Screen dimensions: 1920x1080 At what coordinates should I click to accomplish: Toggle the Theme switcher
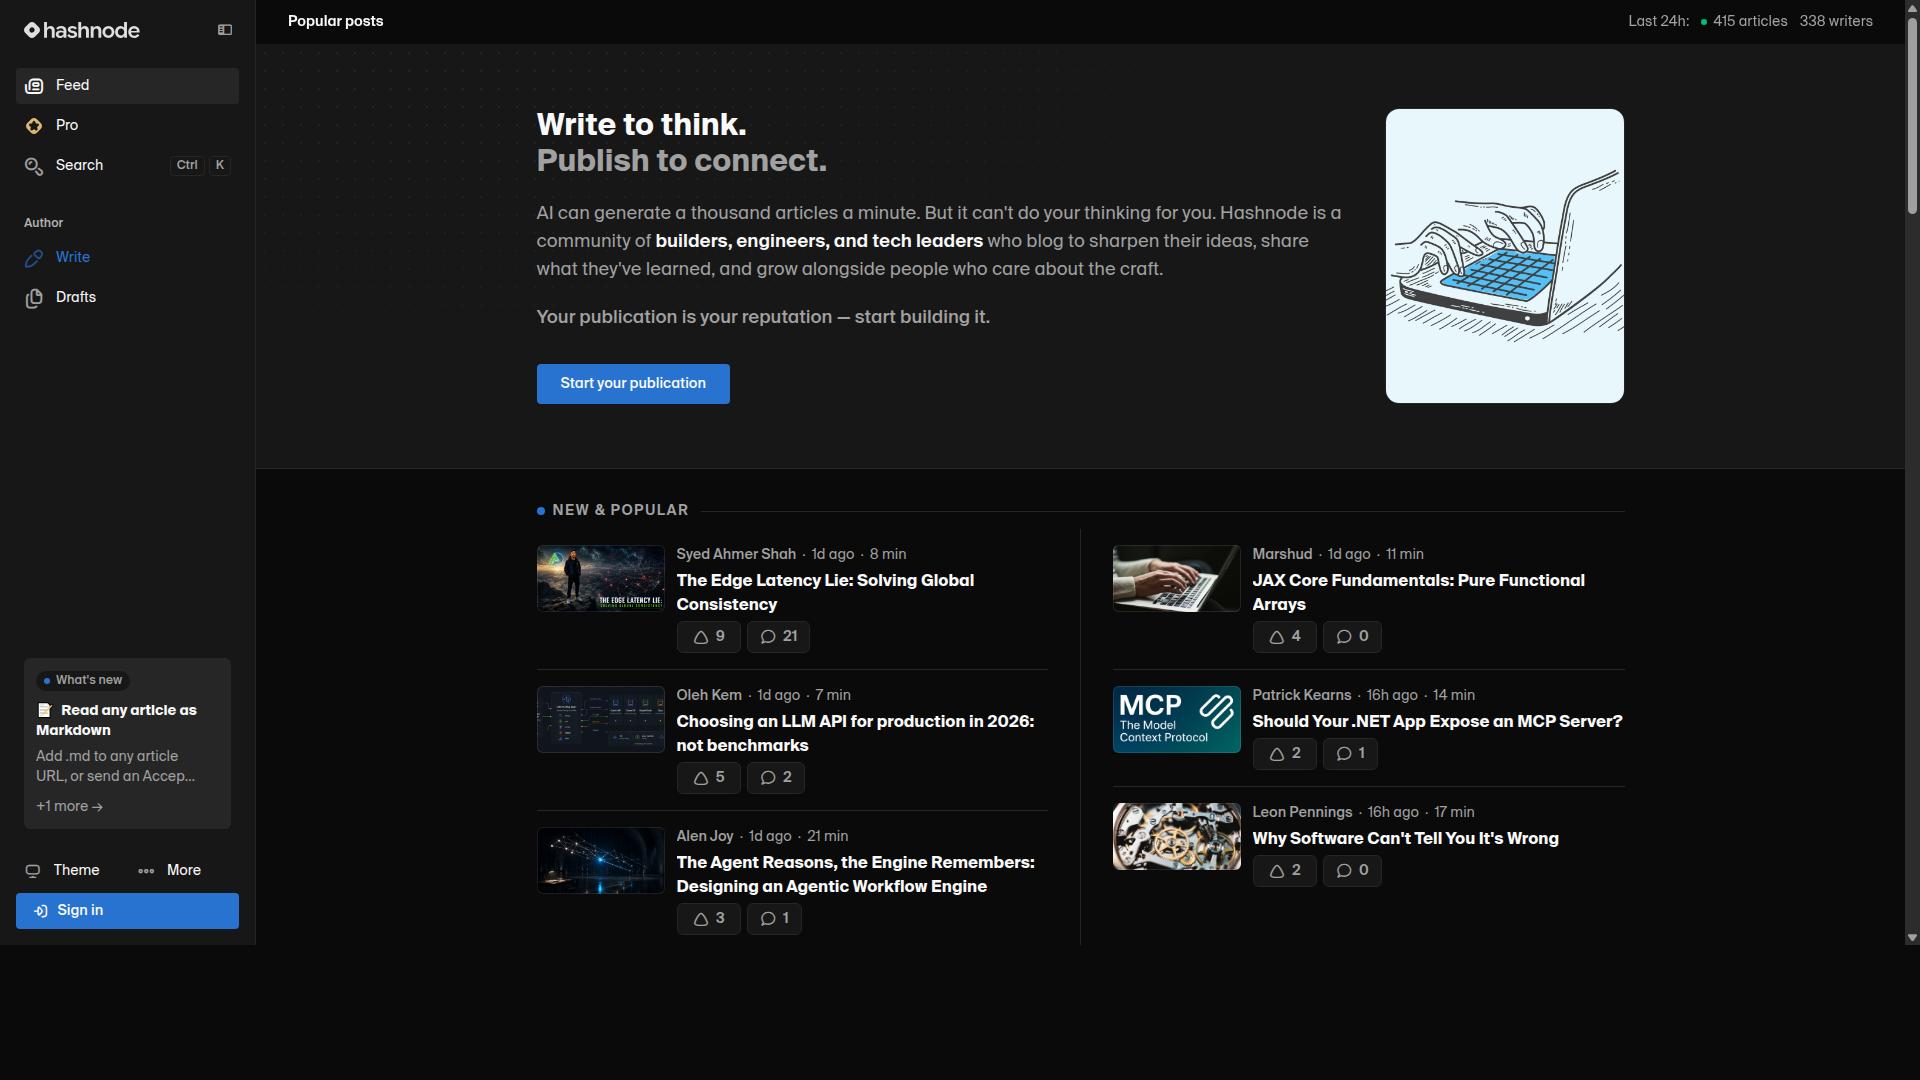click(x=62, y=871)
